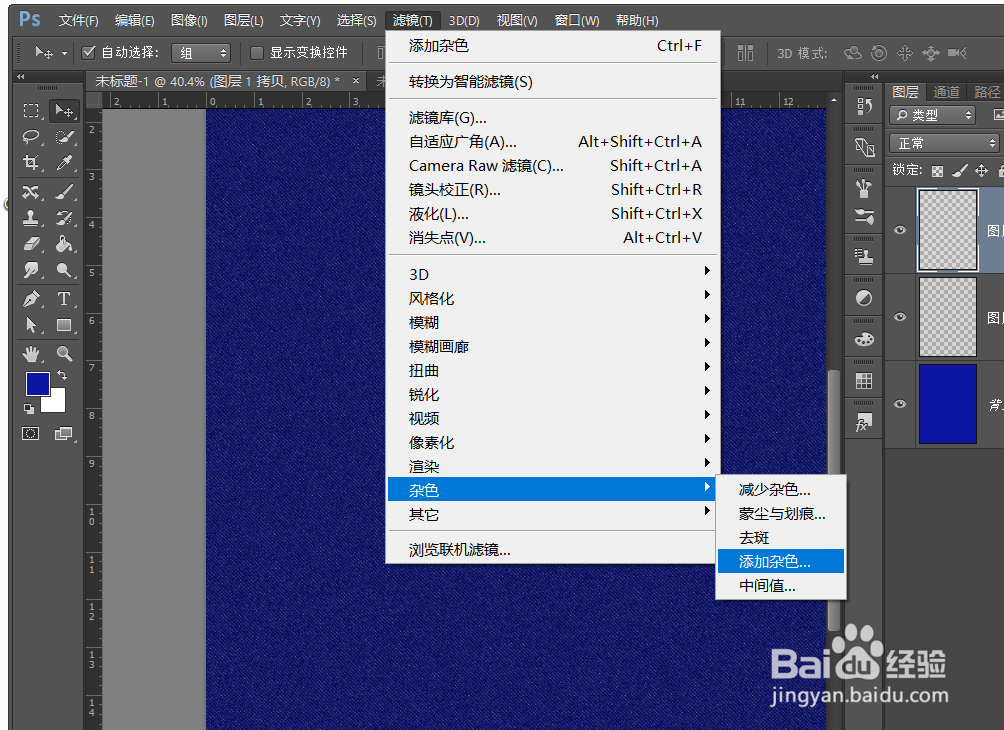Viewport: 1004px width, 730px height.
Task: Select the Lasso tool
Action: click(x=30, y=138)
